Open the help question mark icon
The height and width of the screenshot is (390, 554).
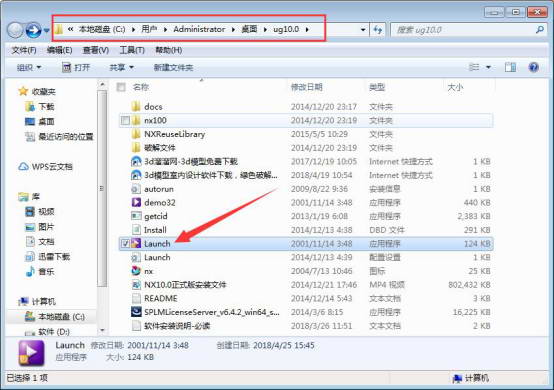534,67
